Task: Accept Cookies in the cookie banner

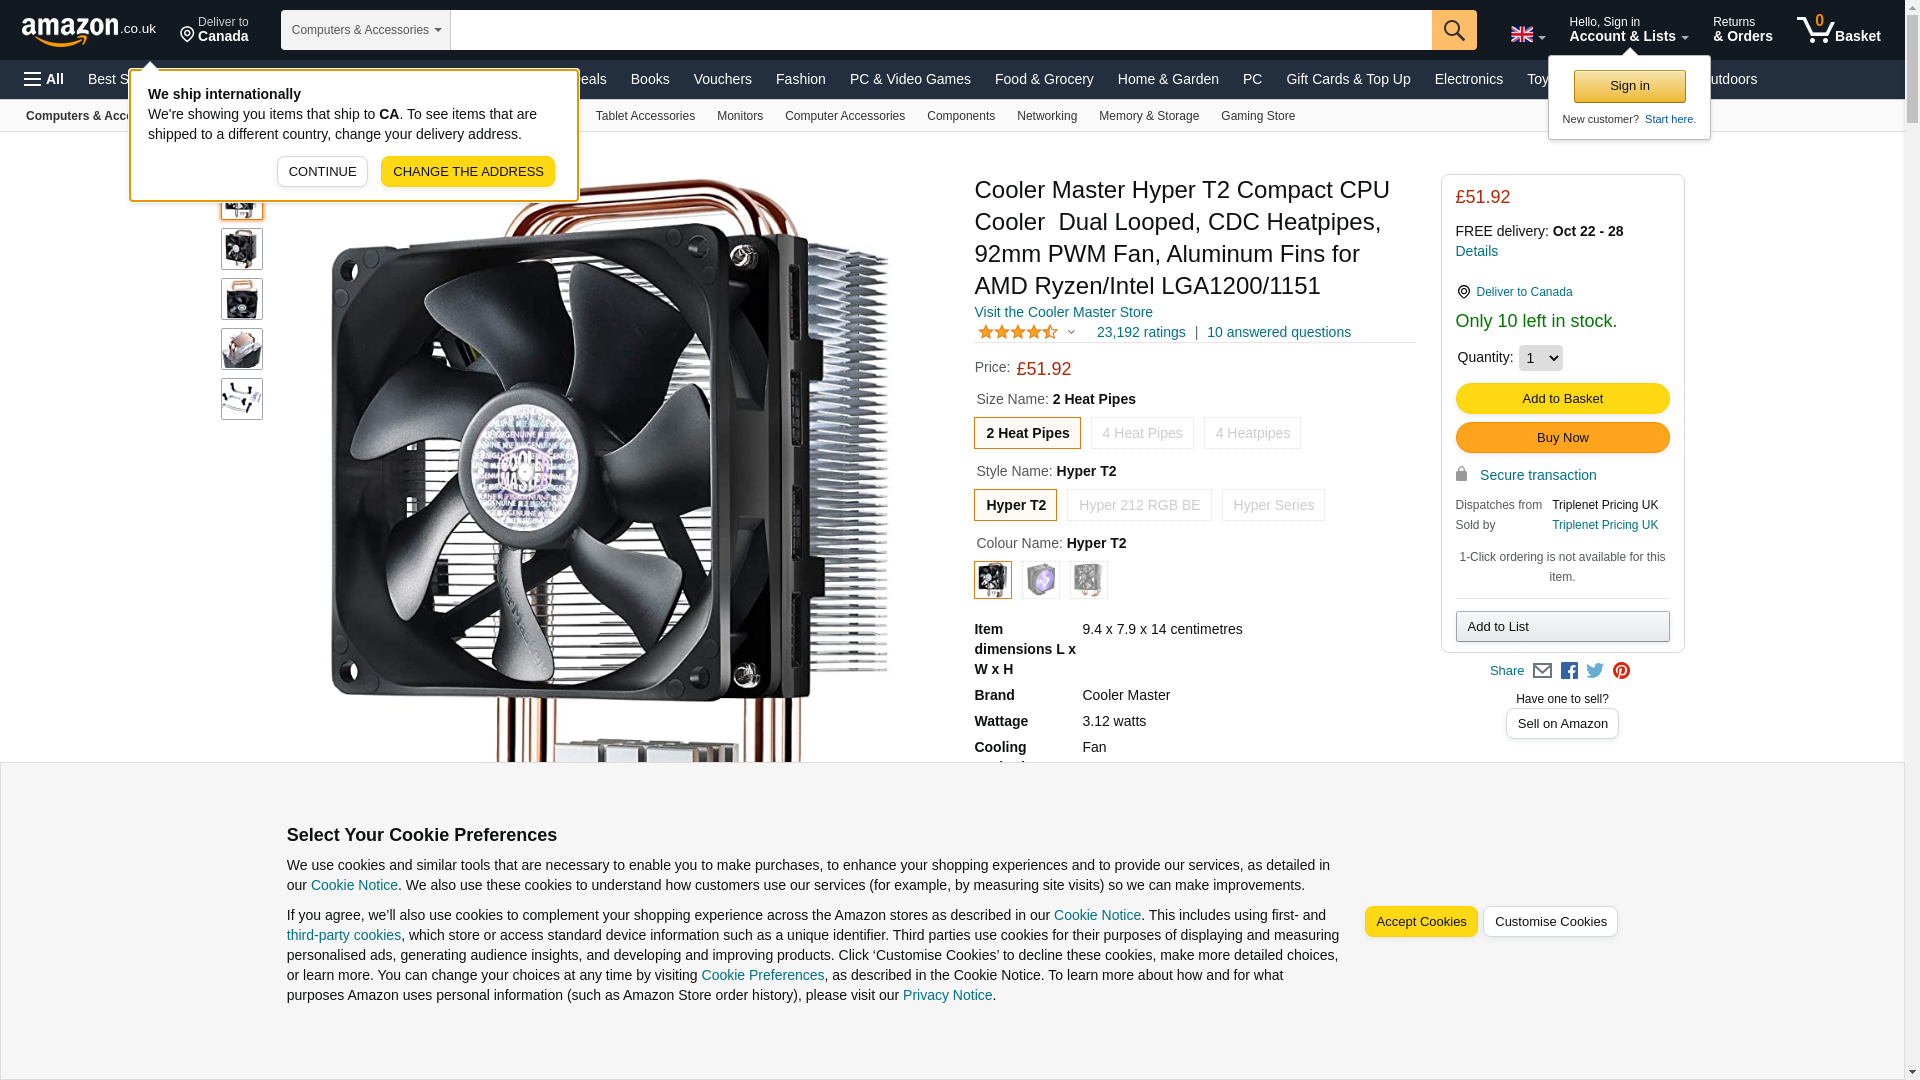Action: (x=1421, y=922)
